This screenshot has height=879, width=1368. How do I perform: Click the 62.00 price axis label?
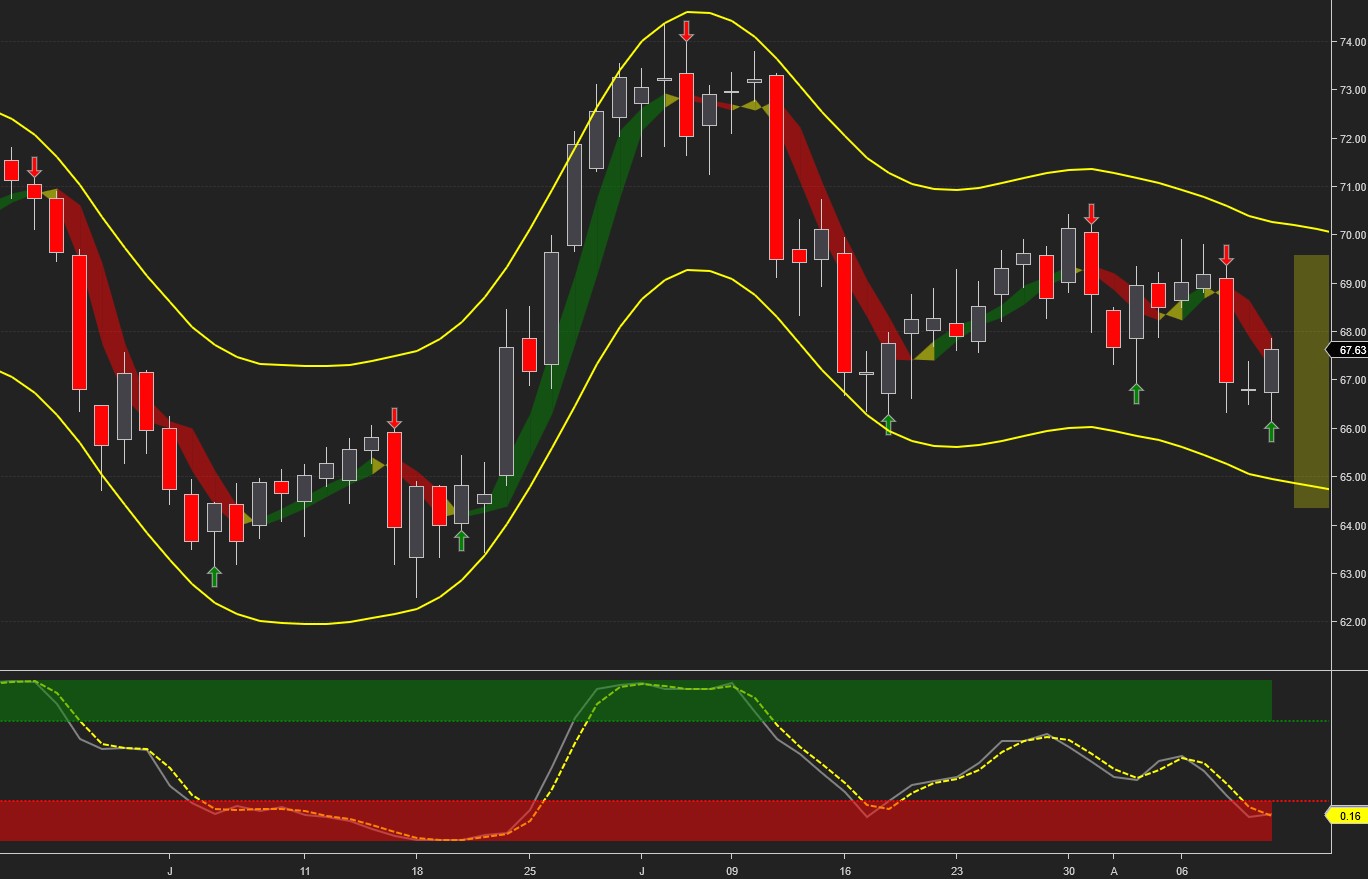coord(1353,622)
